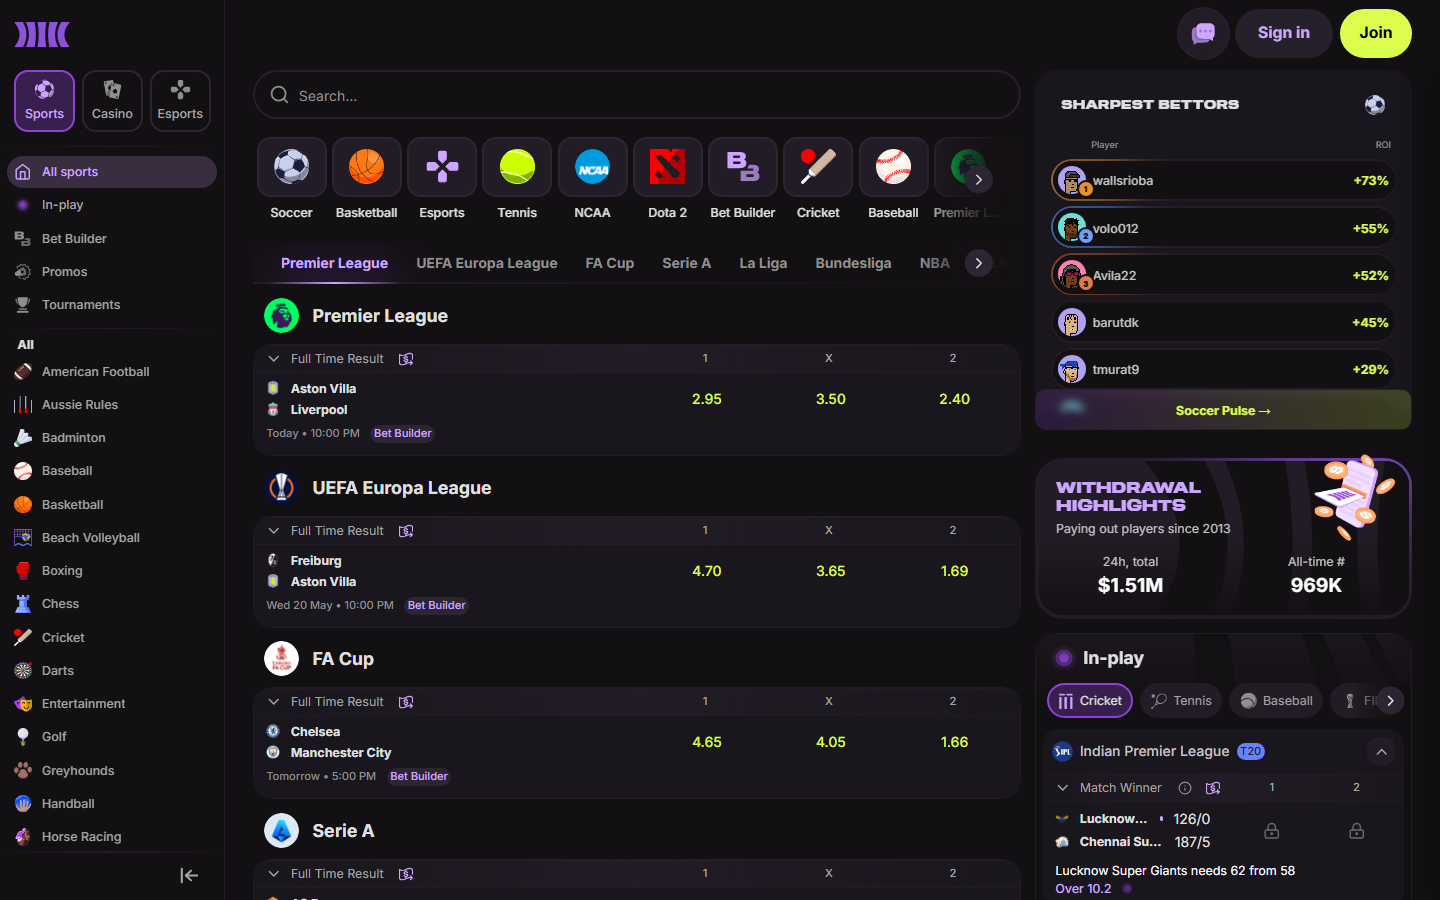This screenshot has height=900, width=1440.
Task: Select the Baseball In-play filter chip
Action: [1276, 701]
